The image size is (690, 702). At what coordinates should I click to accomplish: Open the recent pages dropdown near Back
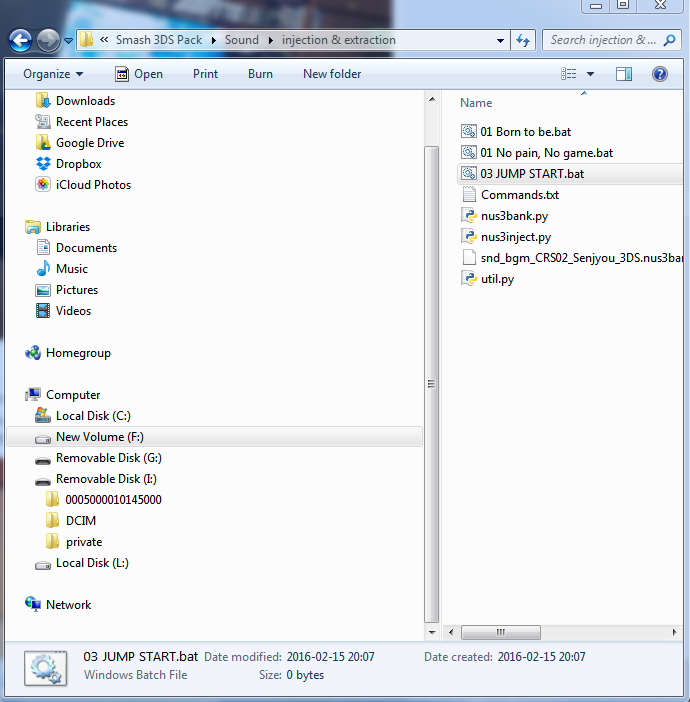69,41
